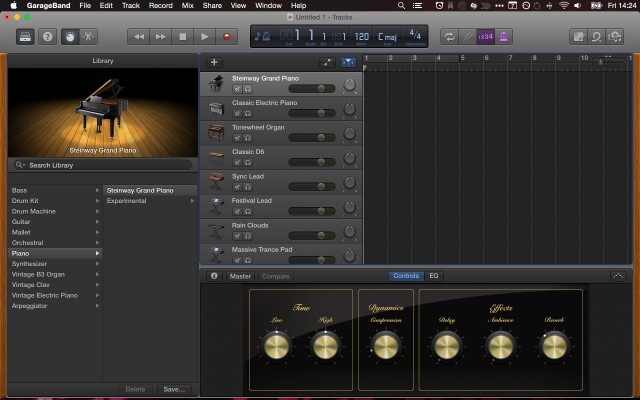
Task: Mute the Steinway Grand Piano track
Action: pos(236,88)
